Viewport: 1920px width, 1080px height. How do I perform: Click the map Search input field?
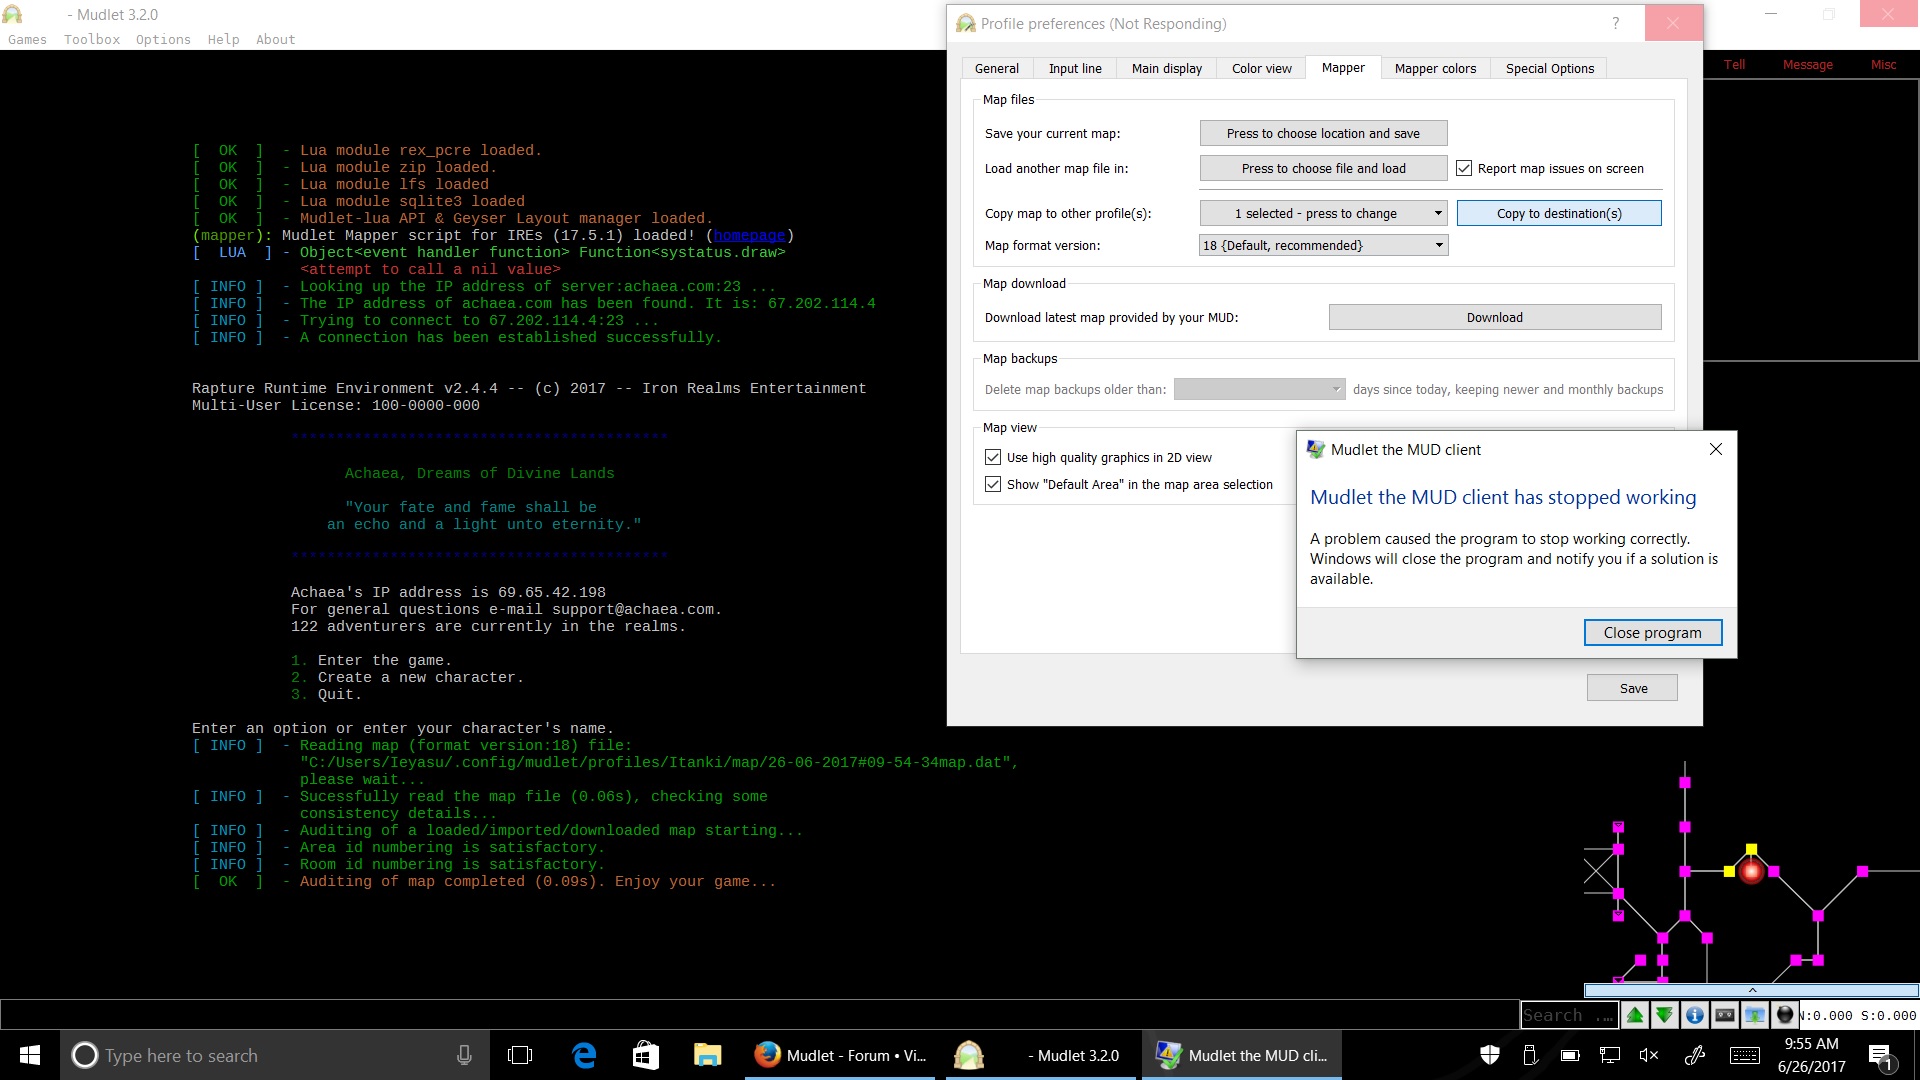1568,1015
